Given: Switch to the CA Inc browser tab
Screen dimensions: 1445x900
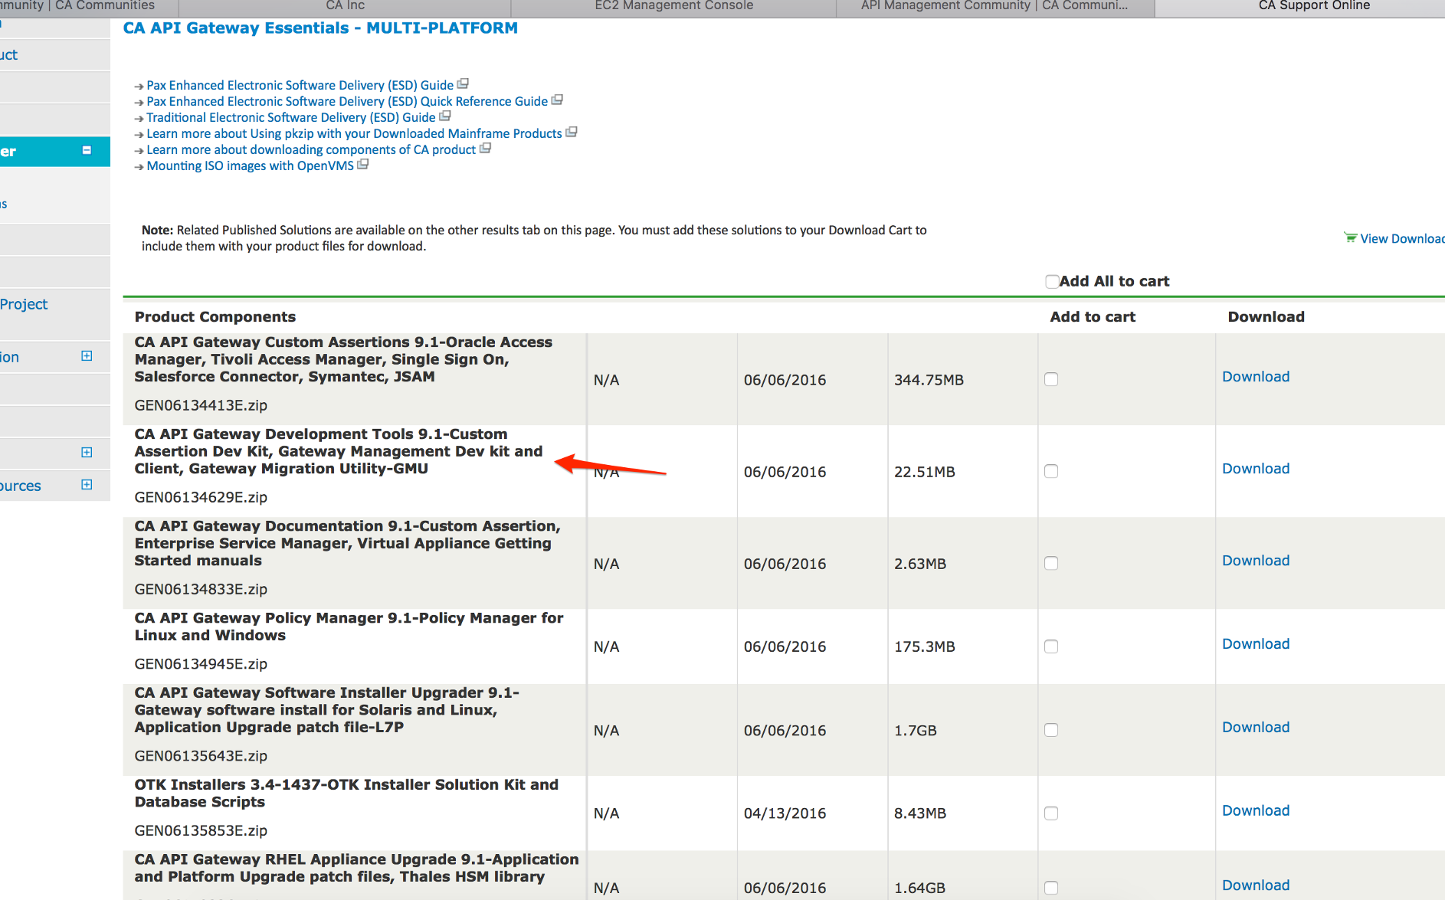Looking at the screenshot, I should (345, 6).
